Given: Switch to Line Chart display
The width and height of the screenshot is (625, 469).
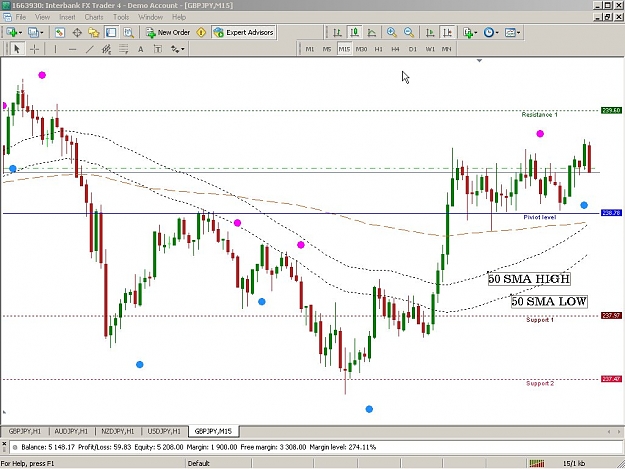Looking at the screenshot, I should point(371,32).
